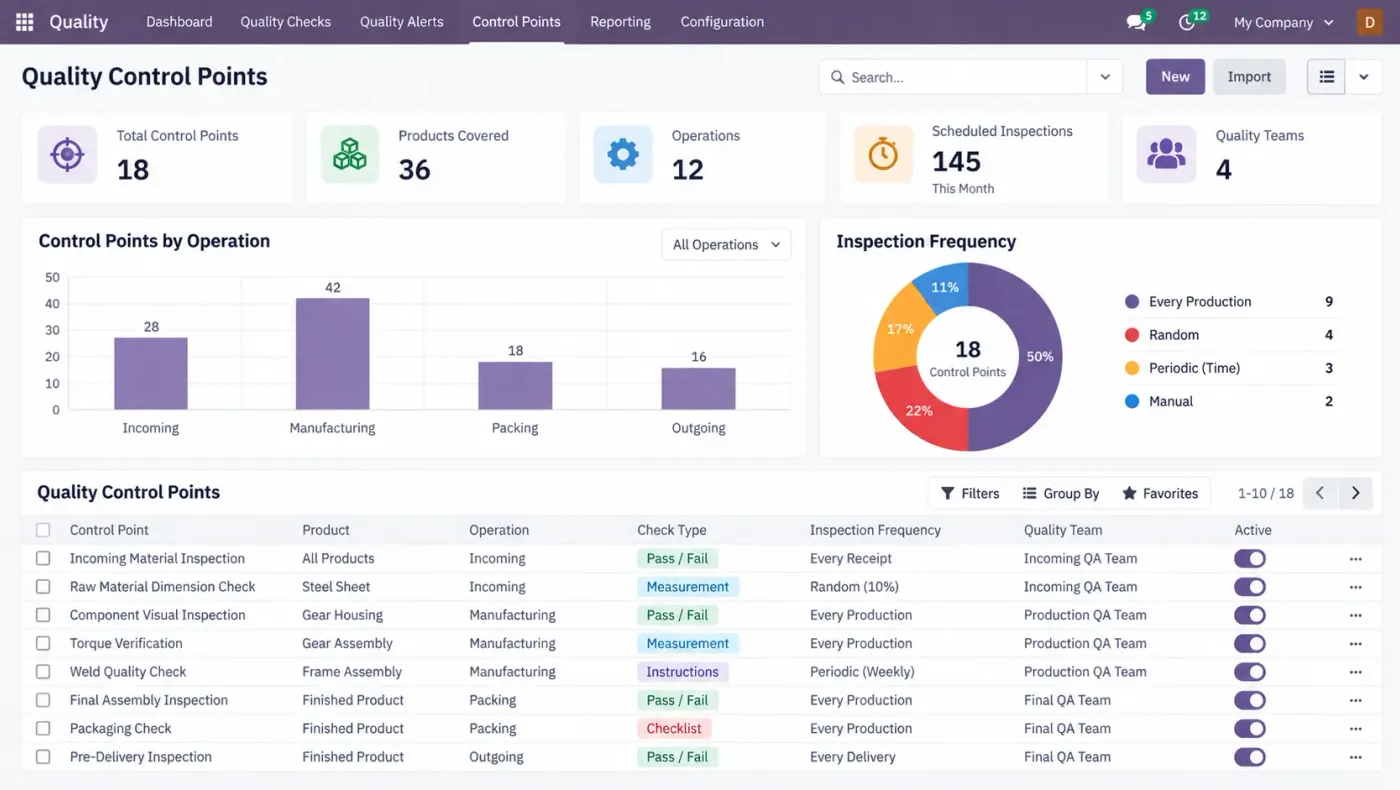
Task: Open the view switcher dropdown arrow
Action: point(1364,77)
